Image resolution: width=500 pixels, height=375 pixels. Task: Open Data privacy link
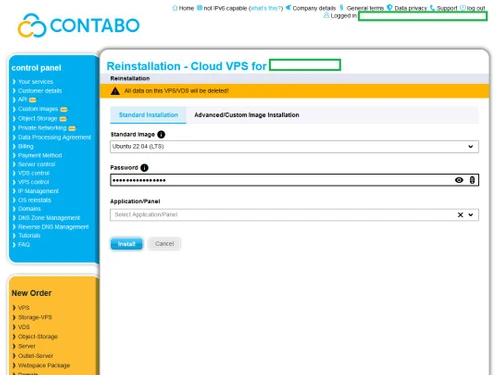411,8
